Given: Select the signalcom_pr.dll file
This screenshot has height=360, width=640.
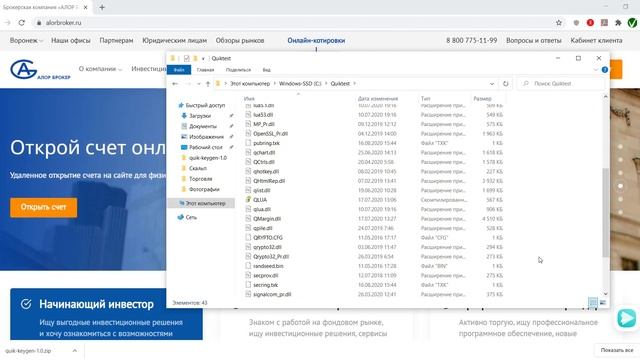Looking at the screenshot, I should pyautogui.click(x=272, y=294).
